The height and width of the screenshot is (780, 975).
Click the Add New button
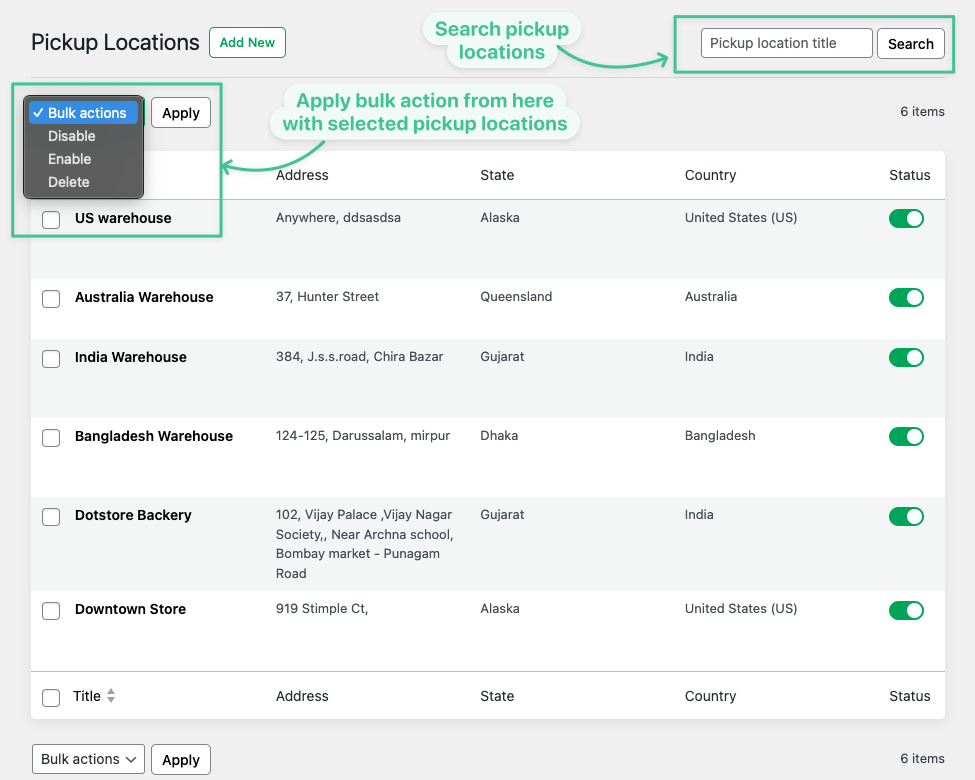pyautogui.click(x=247, y=43)
